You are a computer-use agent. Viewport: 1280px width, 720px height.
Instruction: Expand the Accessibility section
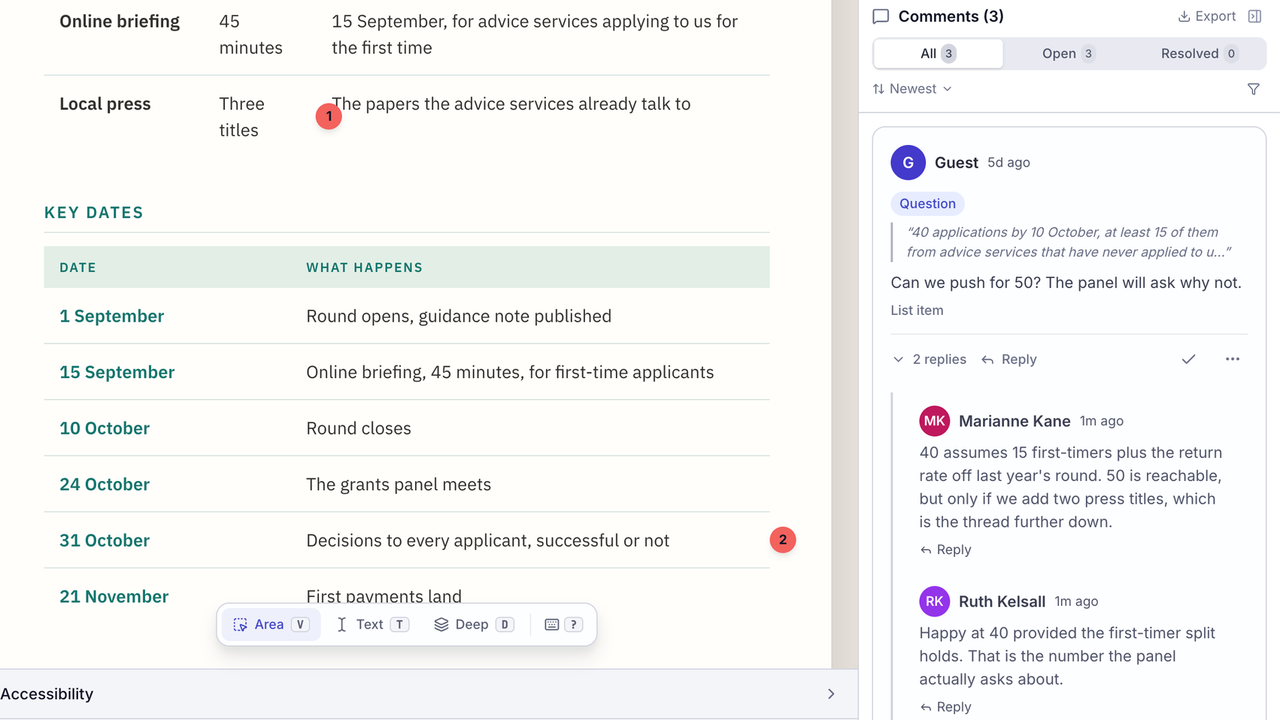(429, 694)
